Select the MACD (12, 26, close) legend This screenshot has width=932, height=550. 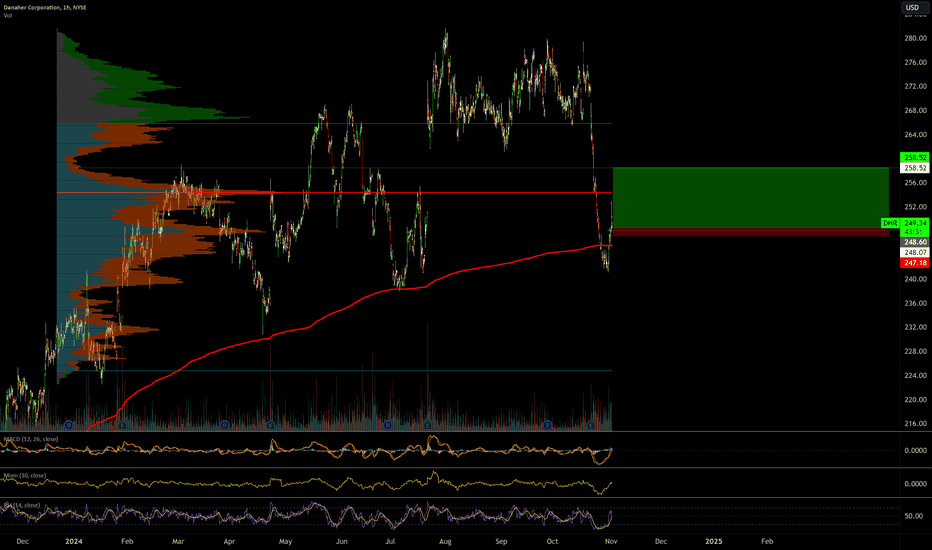[31, 439]
